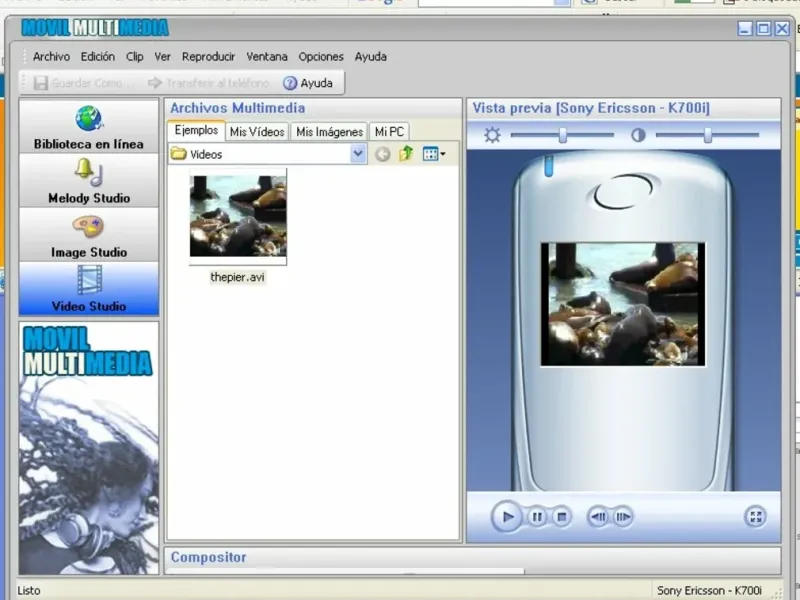
Task: Stop the video playback
Action: click(x=562, y=517)
